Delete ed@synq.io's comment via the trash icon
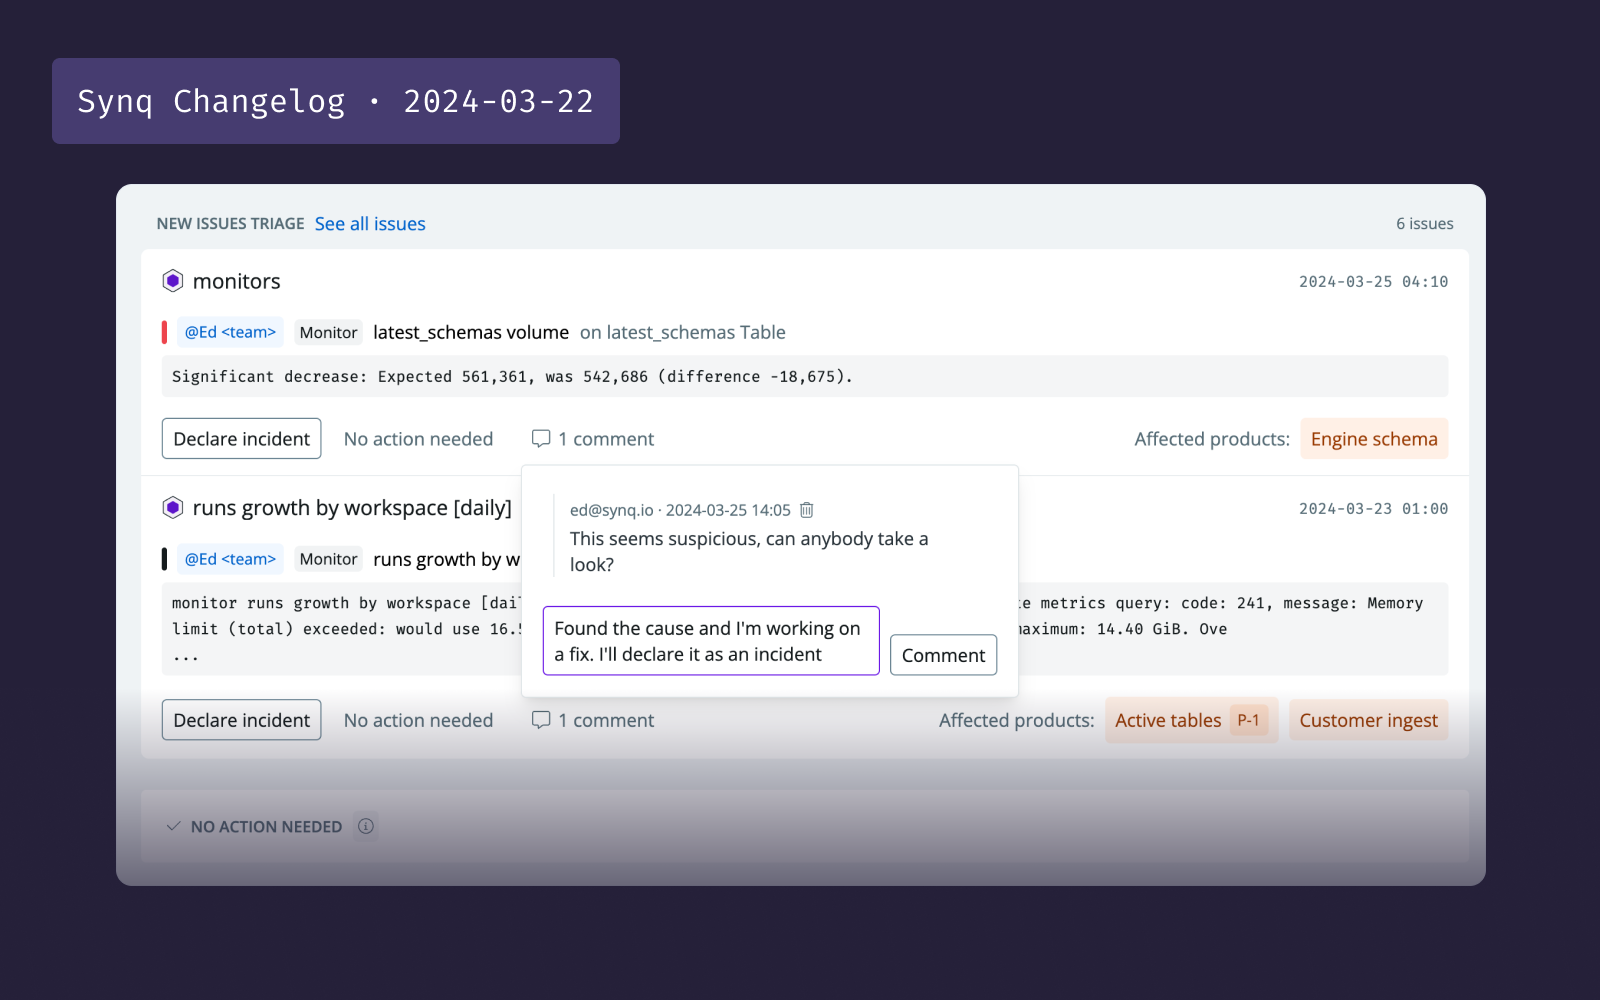The height and width of the screenshot is (1000, 1600). pyautogui.click(x=806, y=509)
